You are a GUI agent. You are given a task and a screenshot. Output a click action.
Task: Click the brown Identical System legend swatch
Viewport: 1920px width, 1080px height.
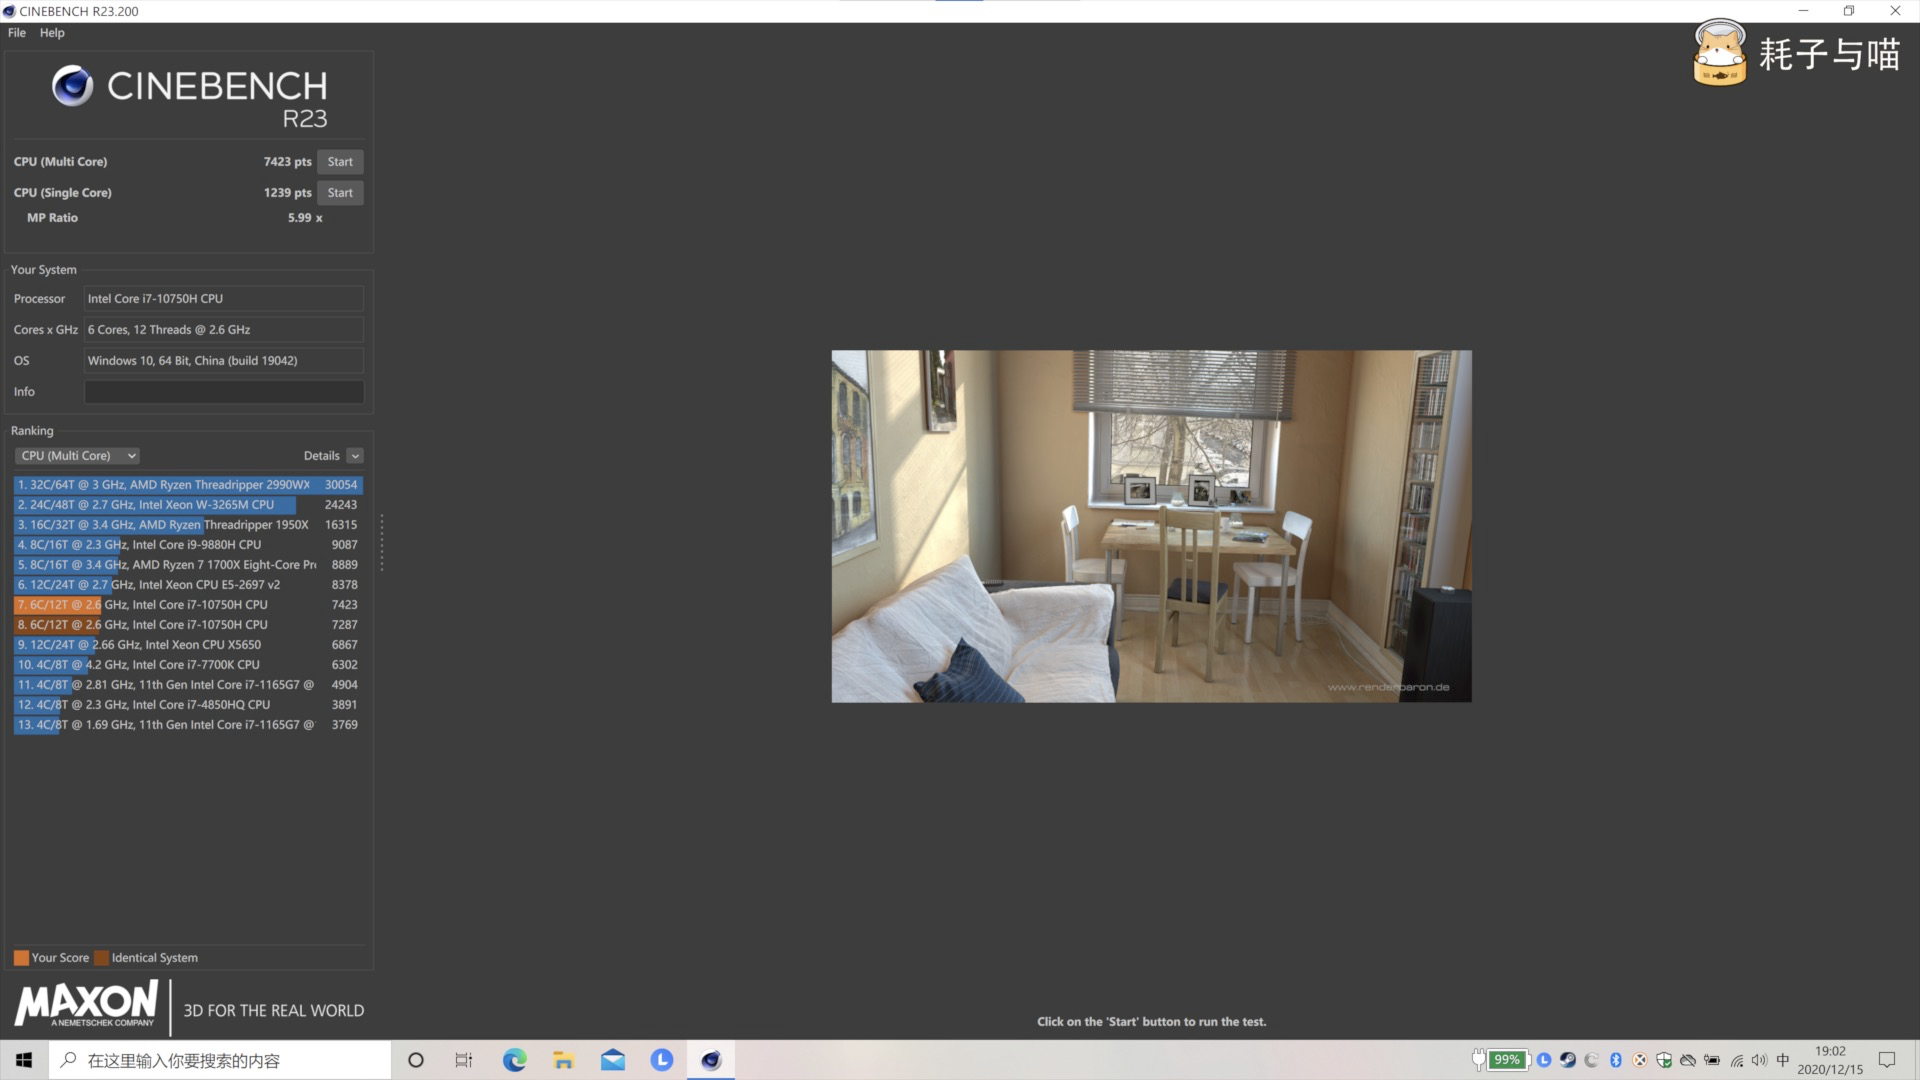click(101, 958)
